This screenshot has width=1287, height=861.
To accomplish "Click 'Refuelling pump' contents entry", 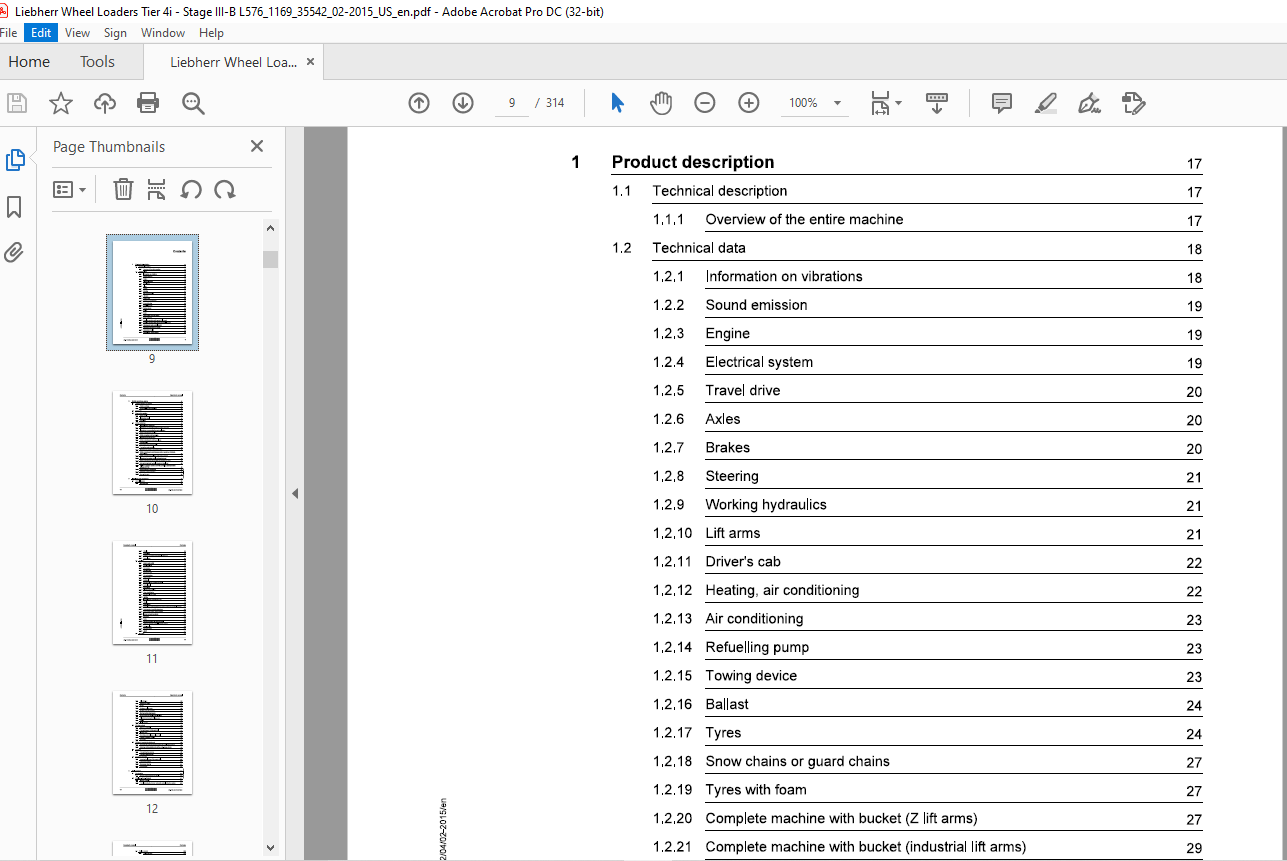I will tap(757, 647).
